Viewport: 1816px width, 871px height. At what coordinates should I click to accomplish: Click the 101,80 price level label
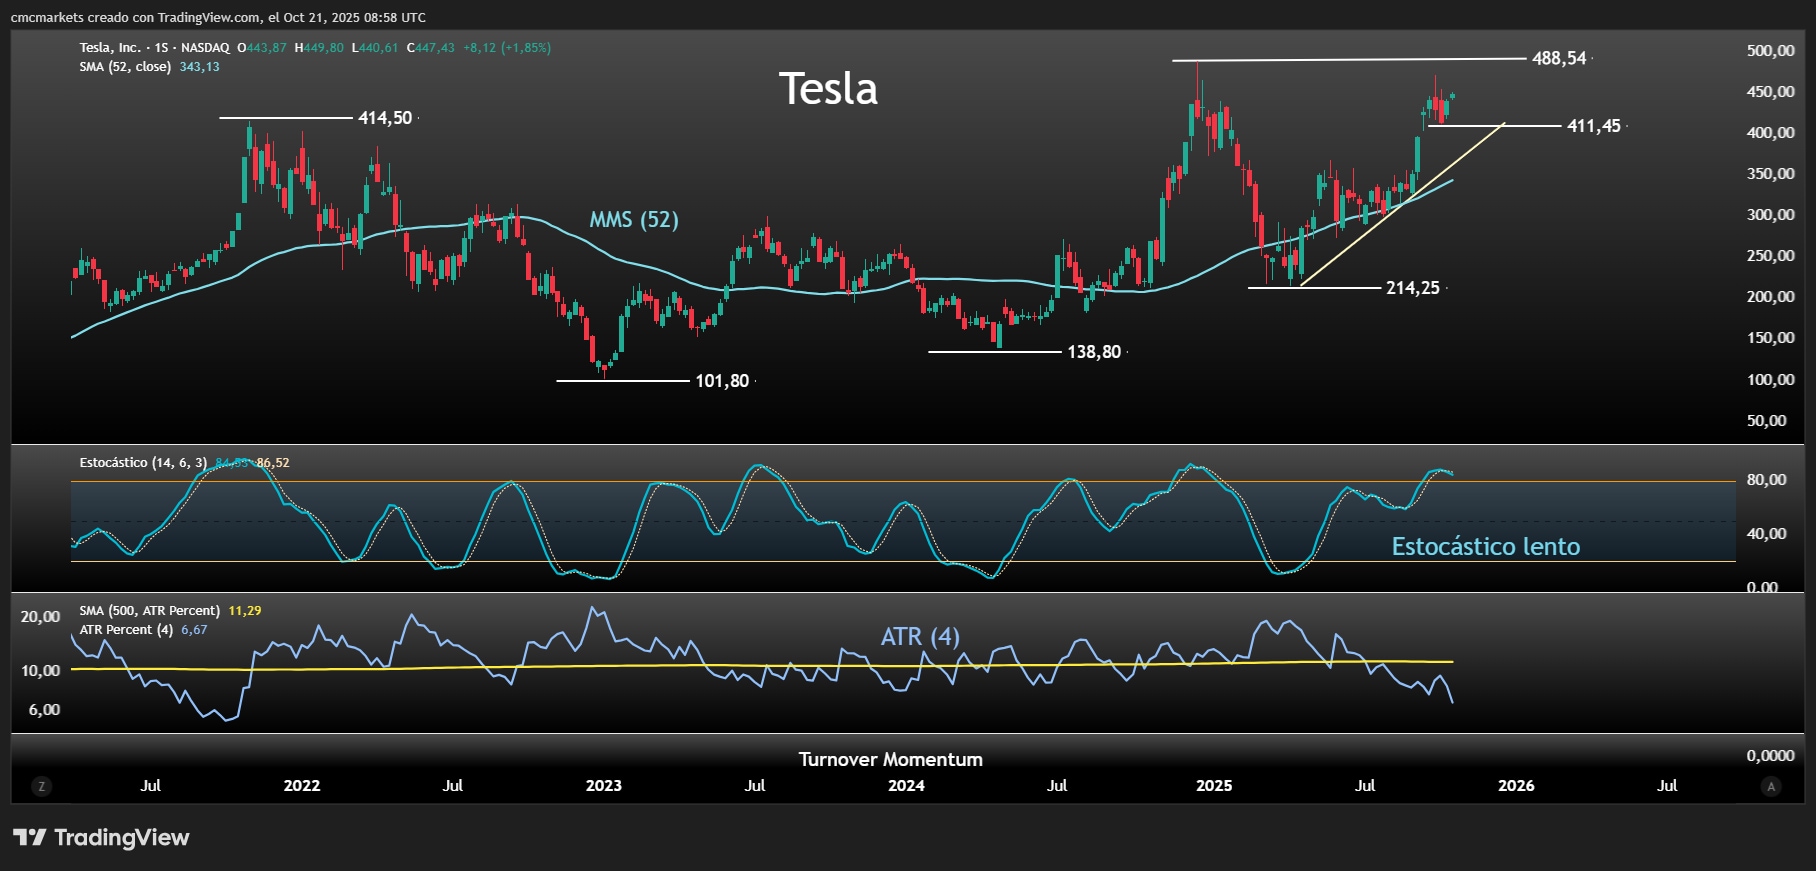tap(722, 381)
